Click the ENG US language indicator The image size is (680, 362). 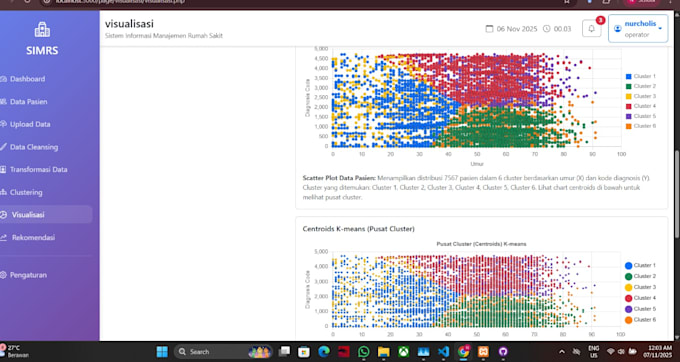(x=594, y=352)
